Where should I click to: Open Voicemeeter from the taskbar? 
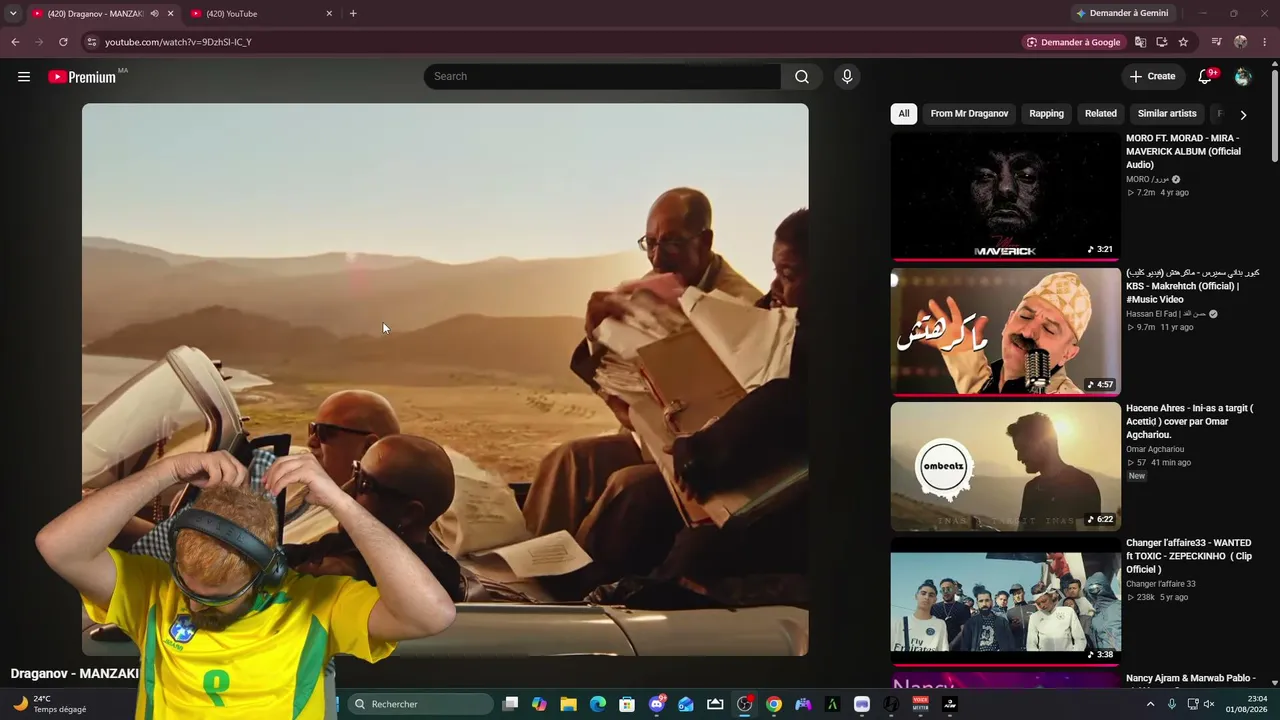(x=920, y=704)
